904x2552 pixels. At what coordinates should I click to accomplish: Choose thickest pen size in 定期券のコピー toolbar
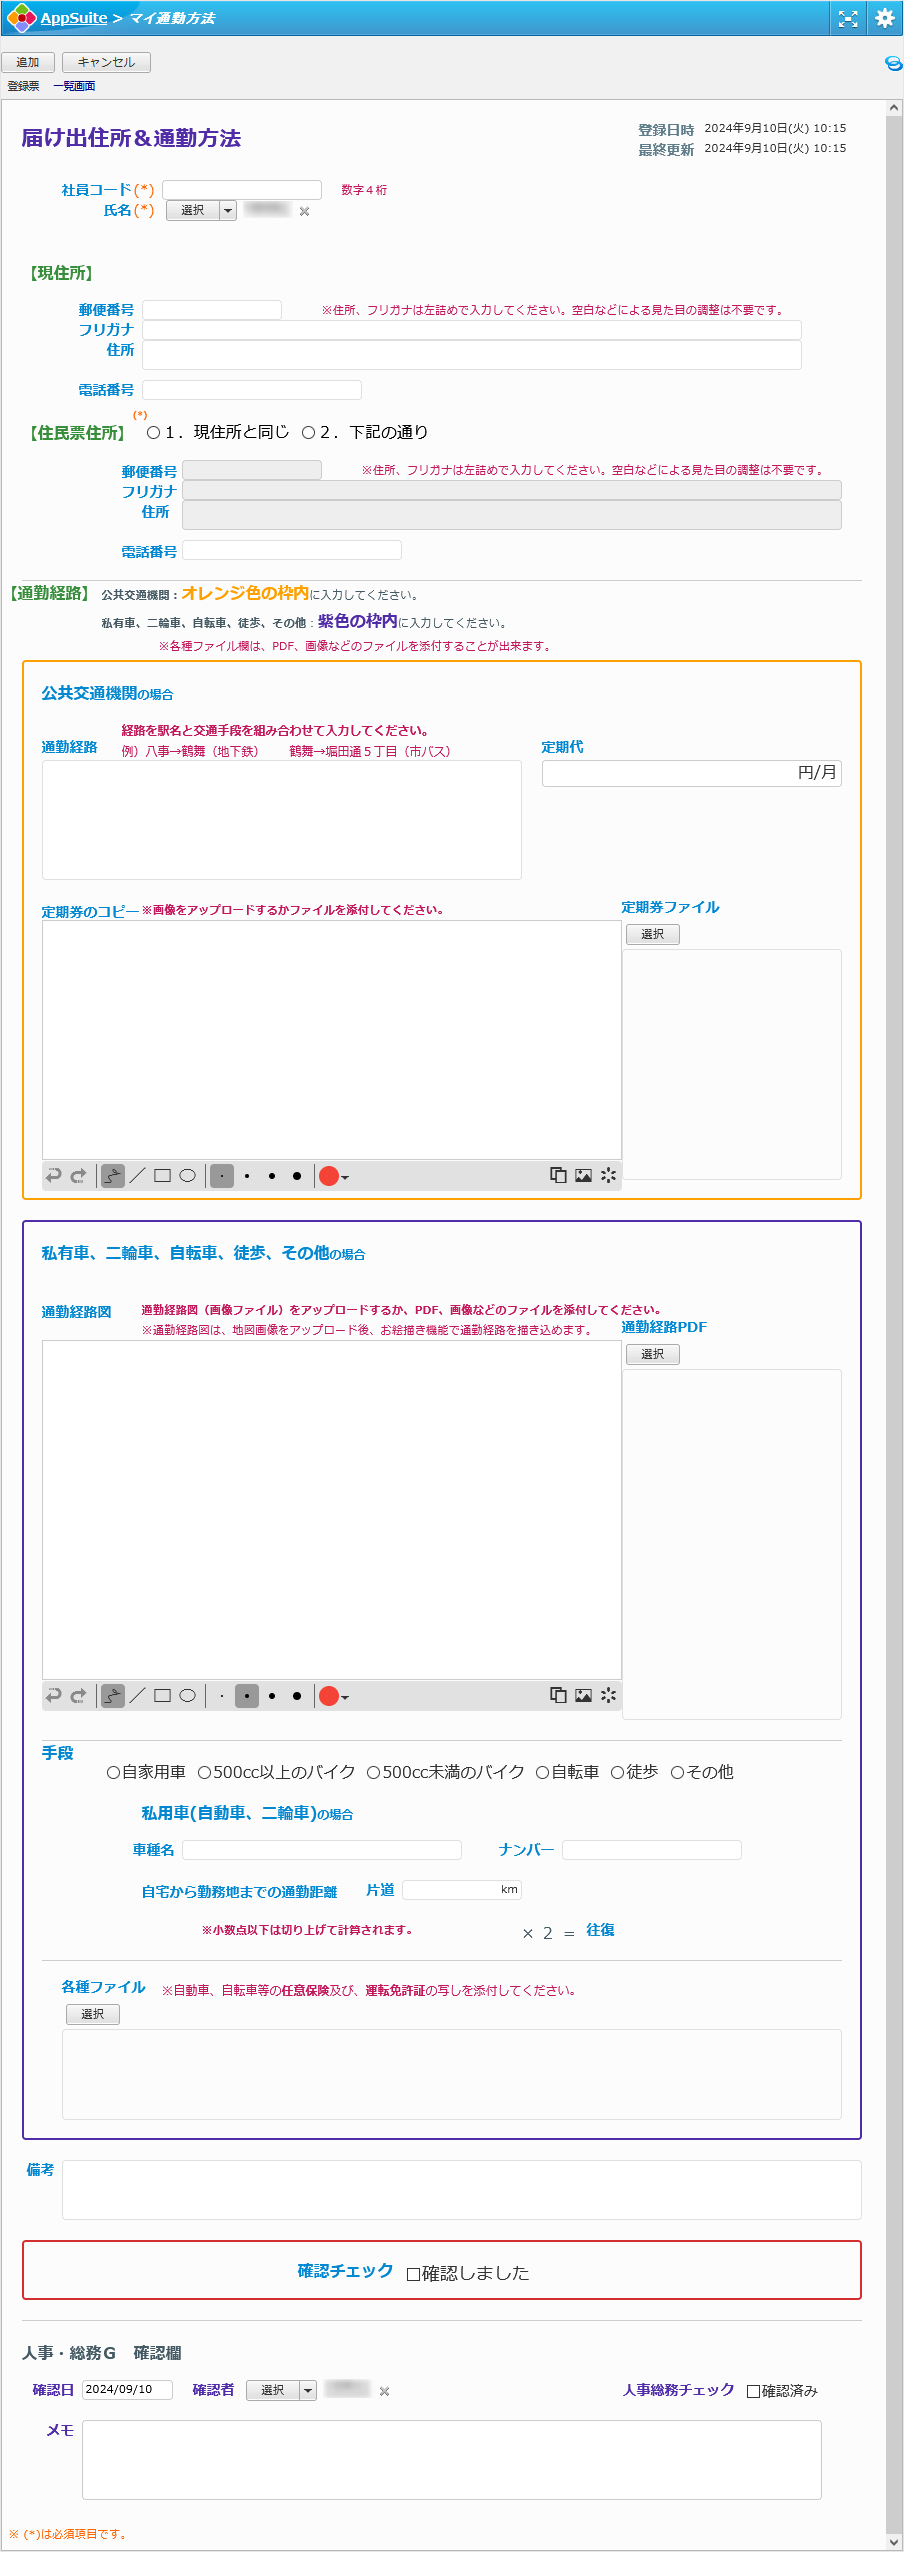point(297,1176)
